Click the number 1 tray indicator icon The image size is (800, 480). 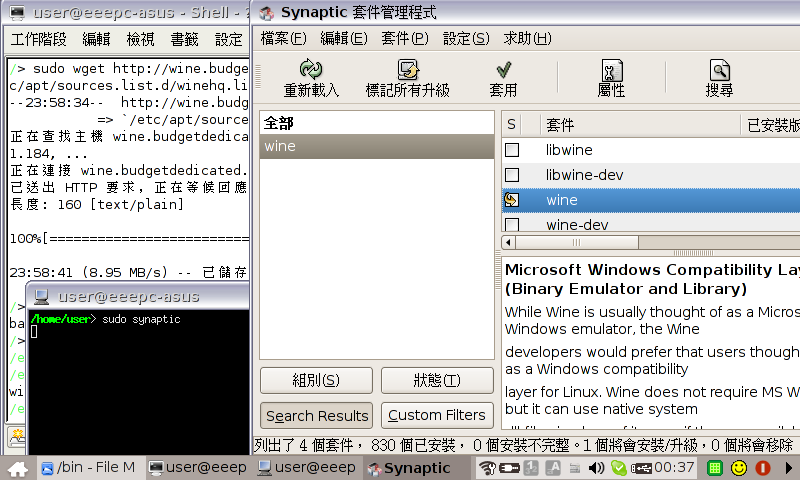[x=531, y=468]
